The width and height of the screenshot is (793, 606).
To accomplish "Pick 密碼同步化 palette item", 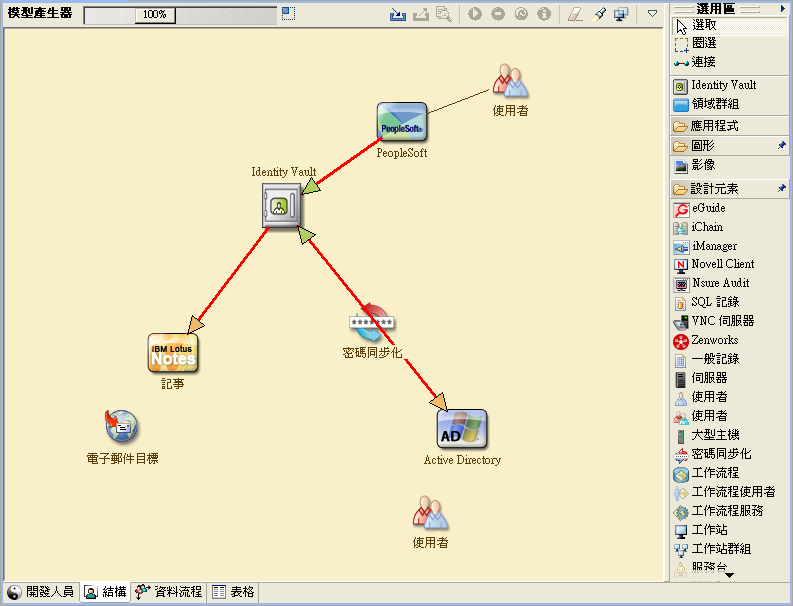I will (731, 454).
